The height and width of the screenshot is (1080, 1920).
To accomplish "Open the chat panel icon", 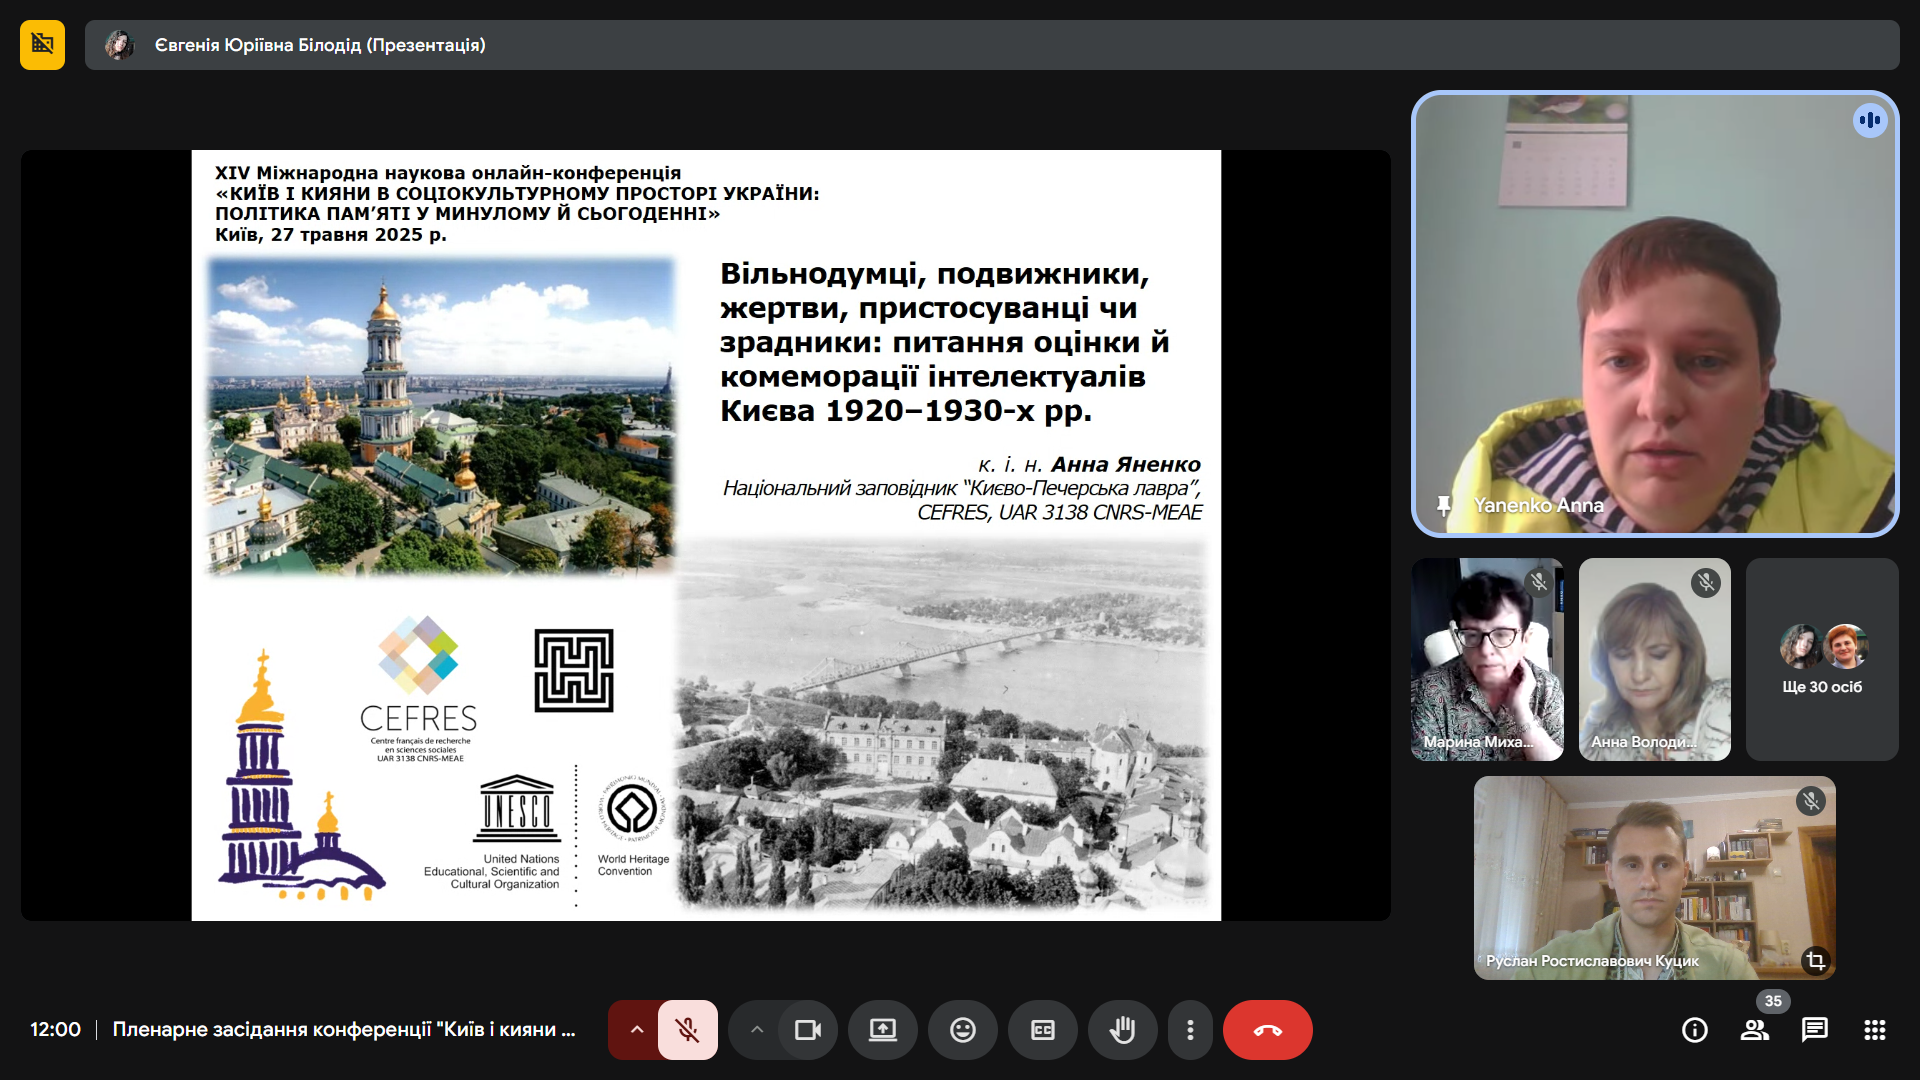I will click(1814, 1030).
